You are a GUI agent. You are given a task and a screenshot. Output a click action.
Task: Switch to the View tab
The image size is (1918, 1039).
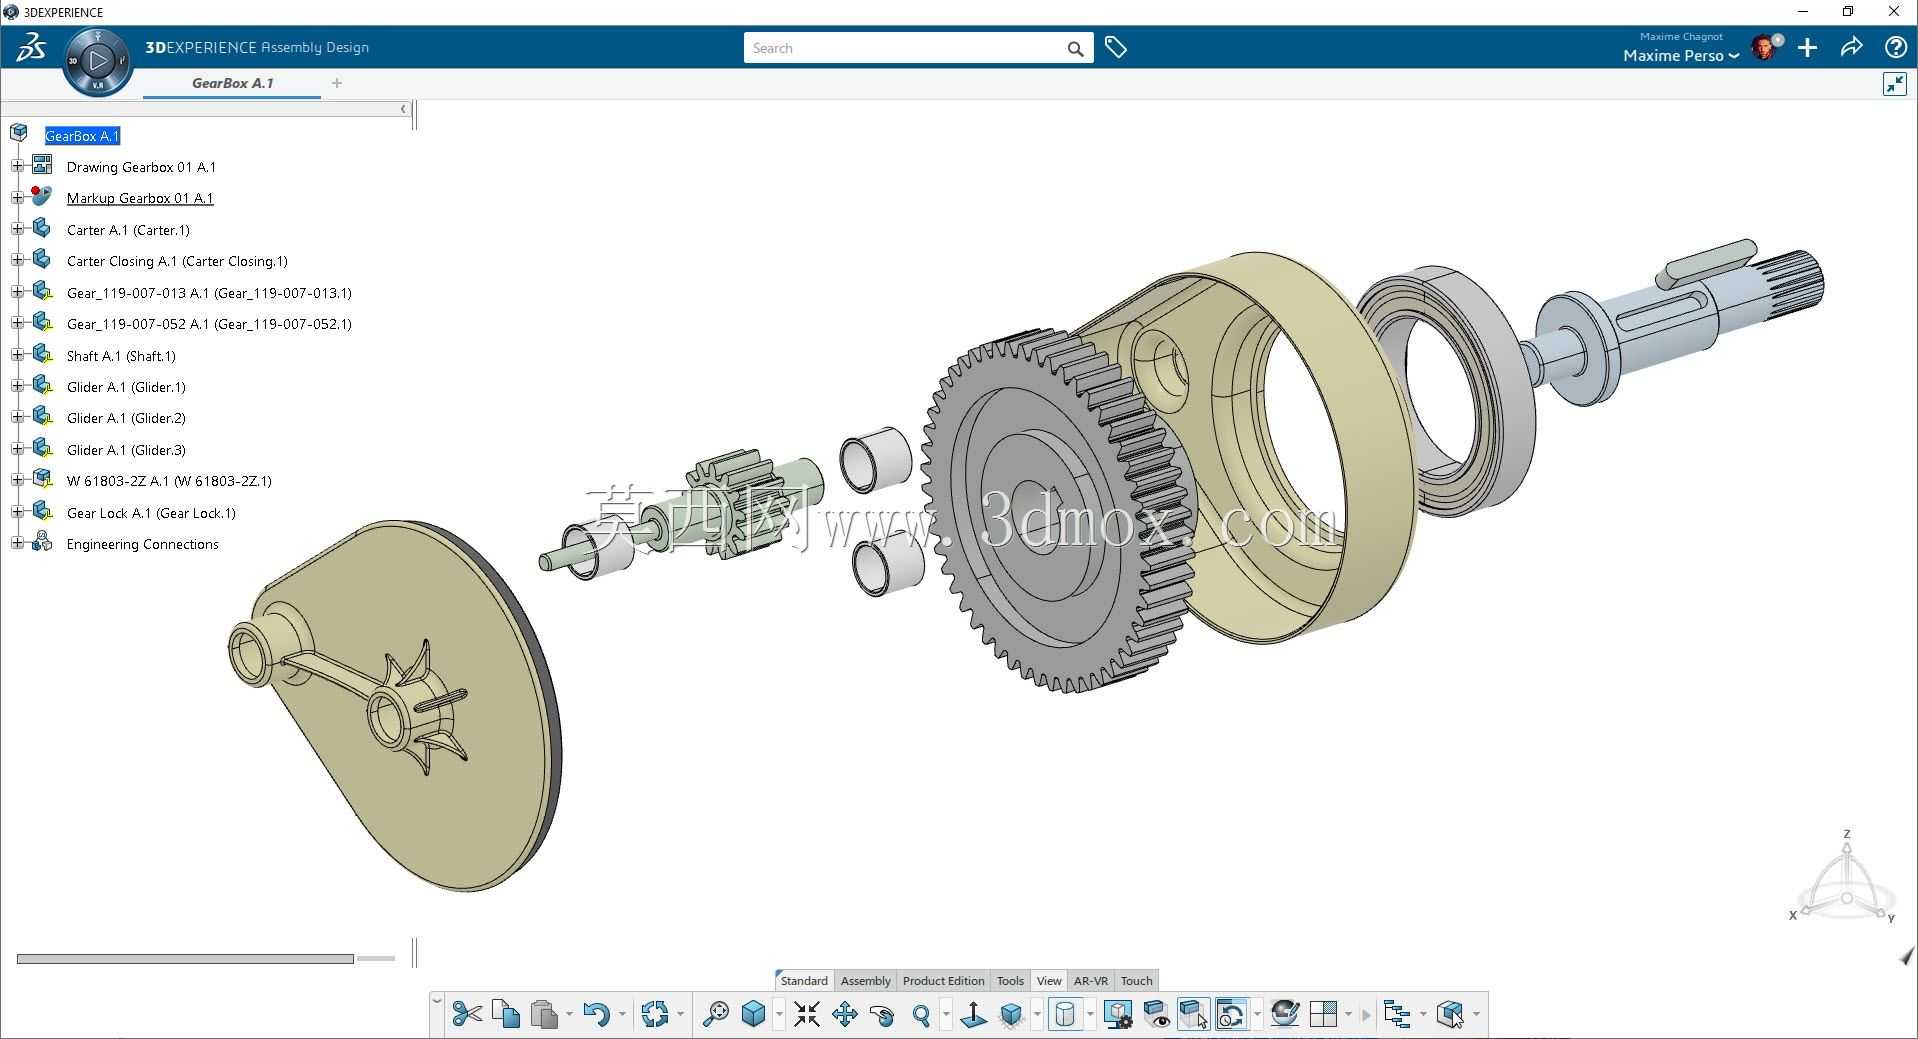point(1049,981)
